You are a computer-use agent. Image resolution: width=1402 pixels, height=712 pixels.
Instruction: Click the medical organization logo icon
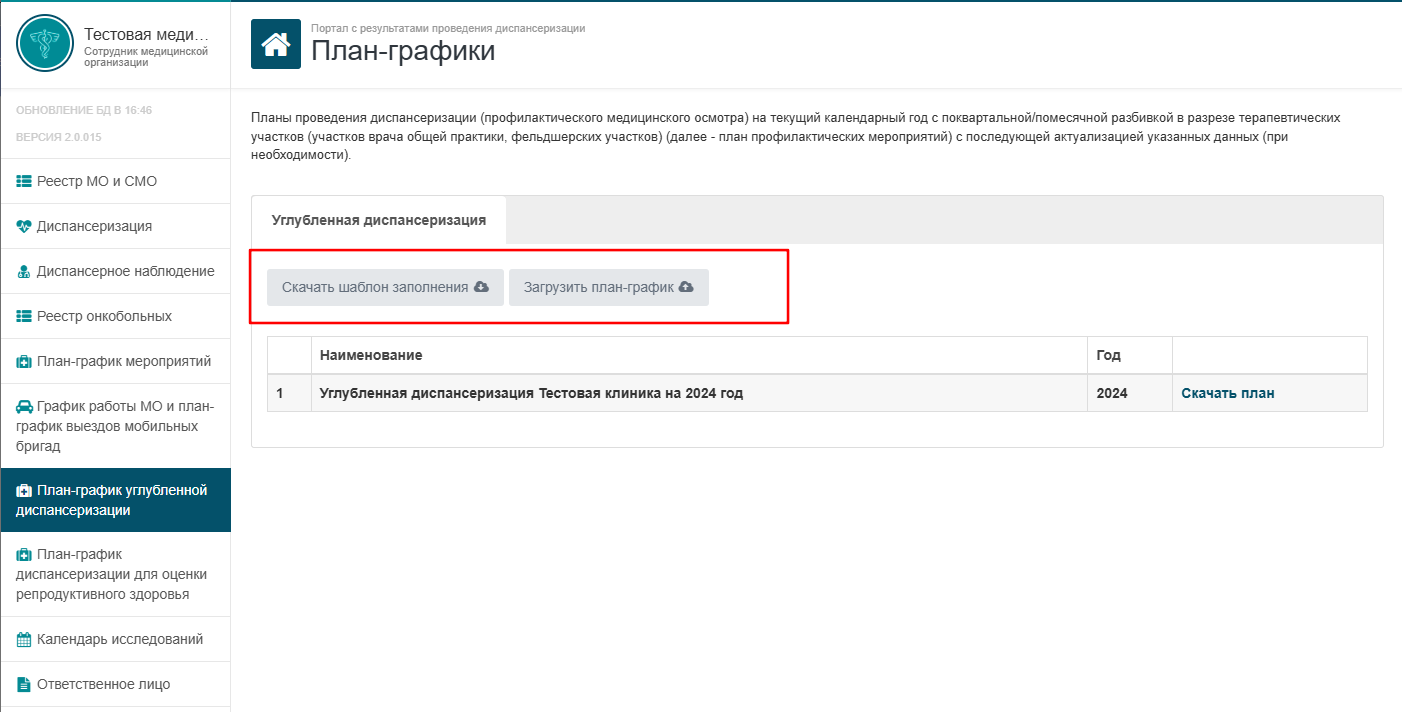pos(45,44)
